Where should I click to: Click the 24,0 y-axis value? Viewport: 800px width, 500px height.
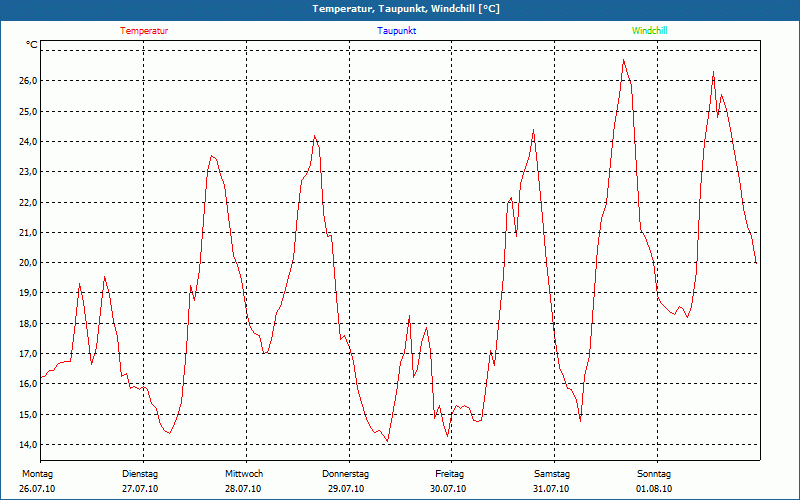tap(29, 141)
